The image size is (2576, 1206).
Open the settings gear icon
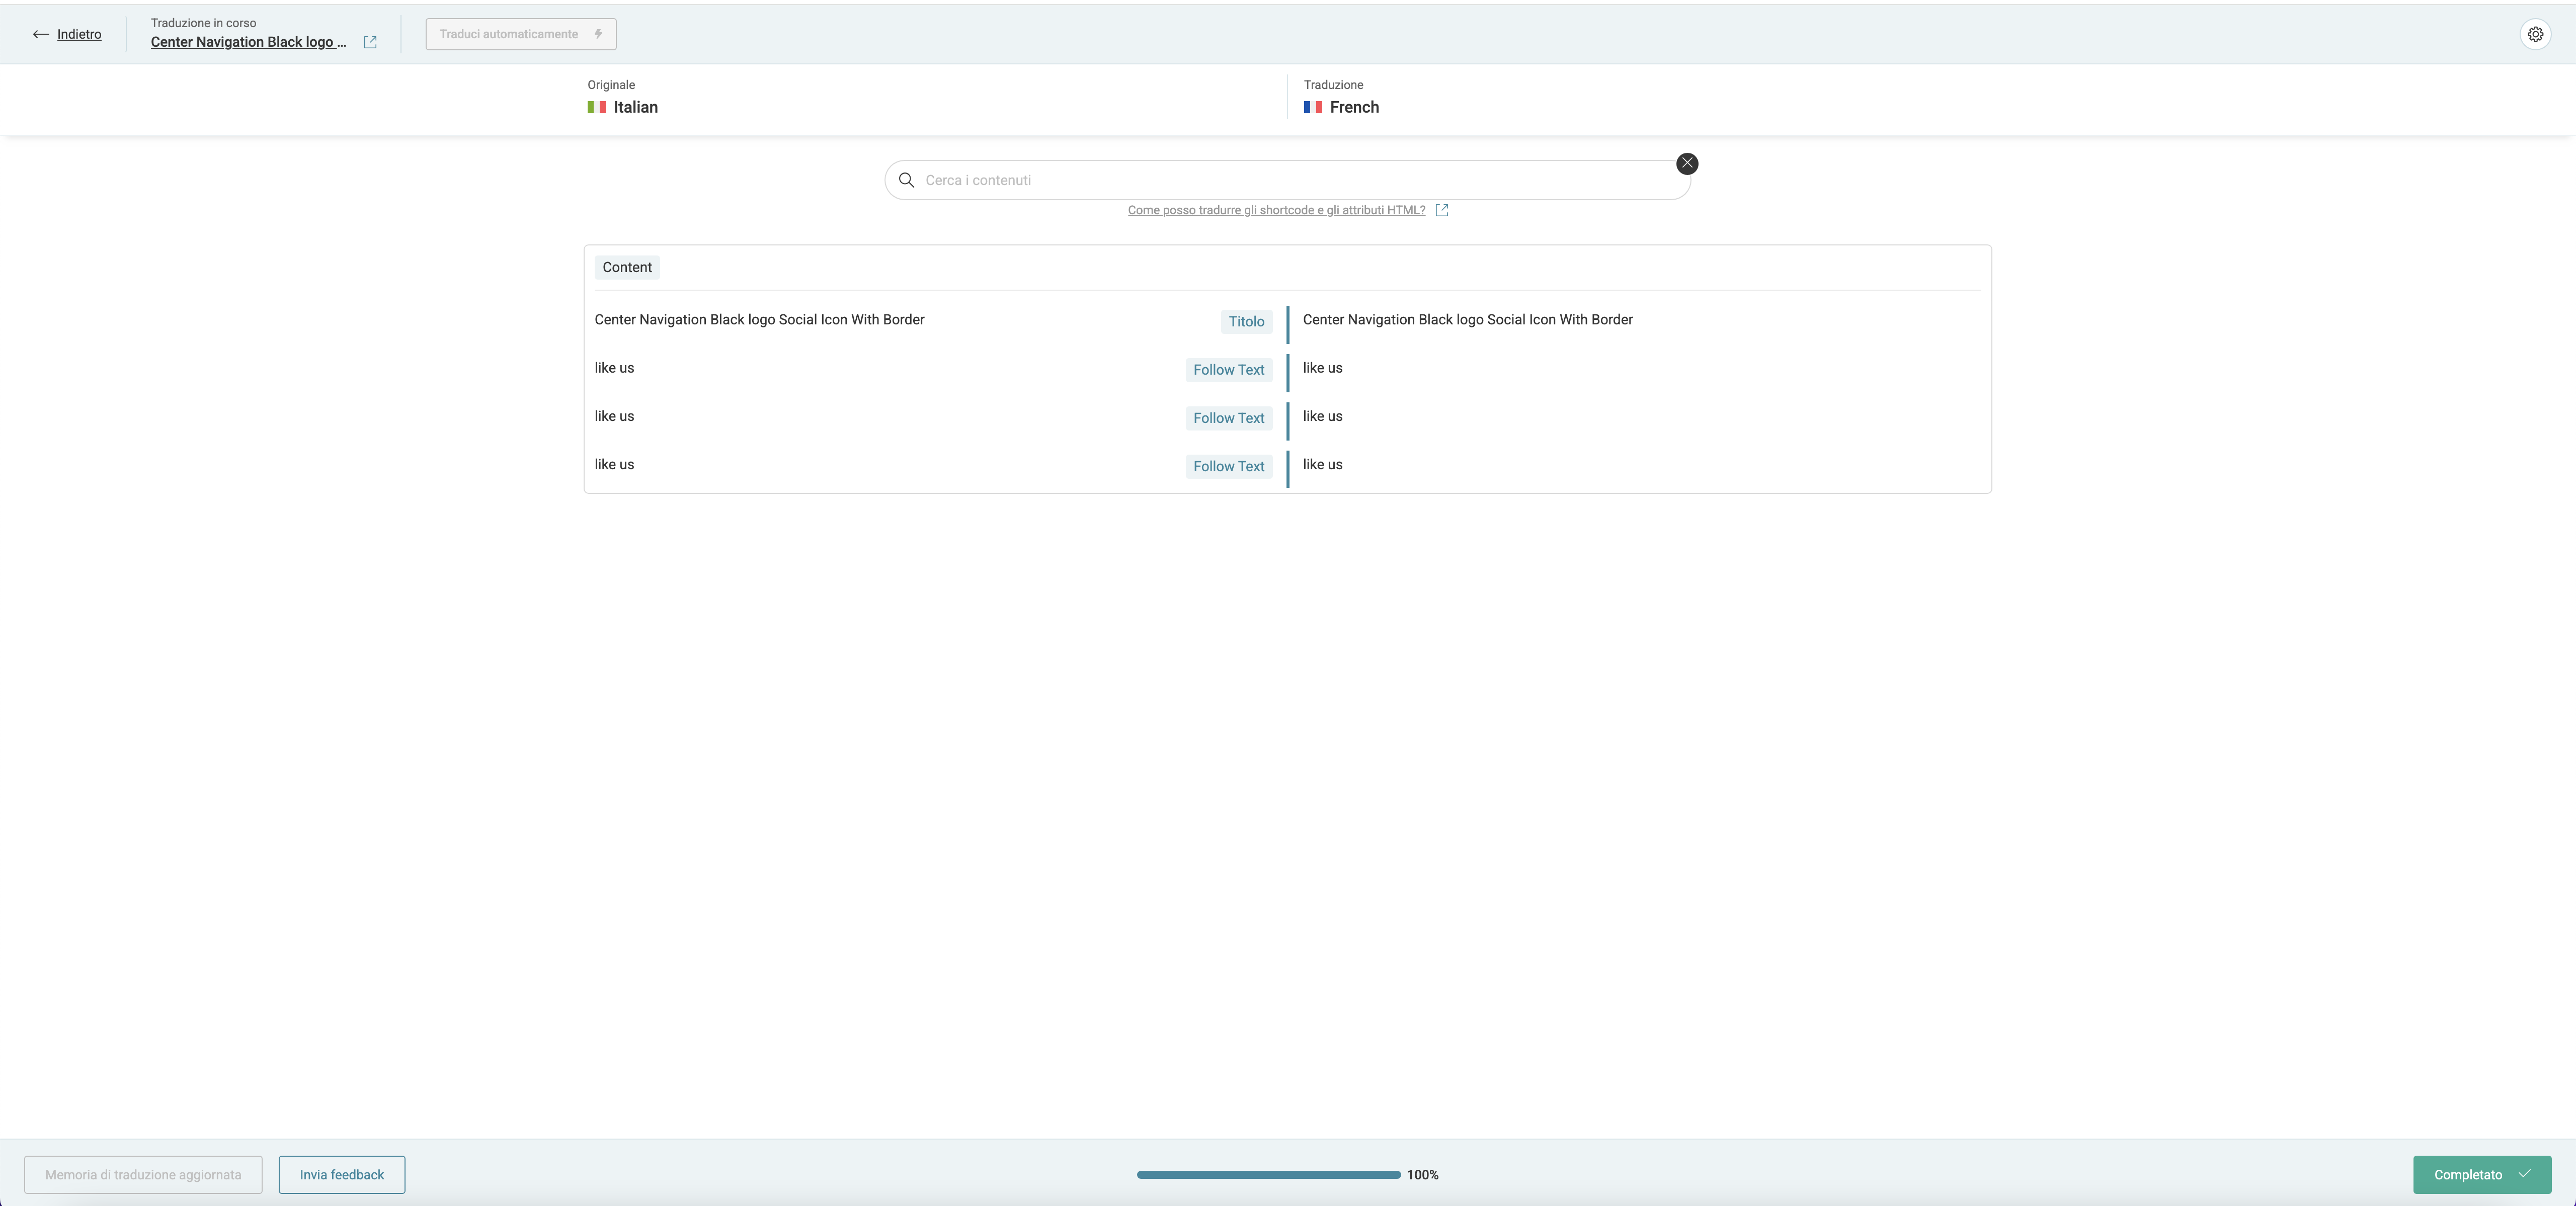pyautogui.click(x=2535, y=34)
